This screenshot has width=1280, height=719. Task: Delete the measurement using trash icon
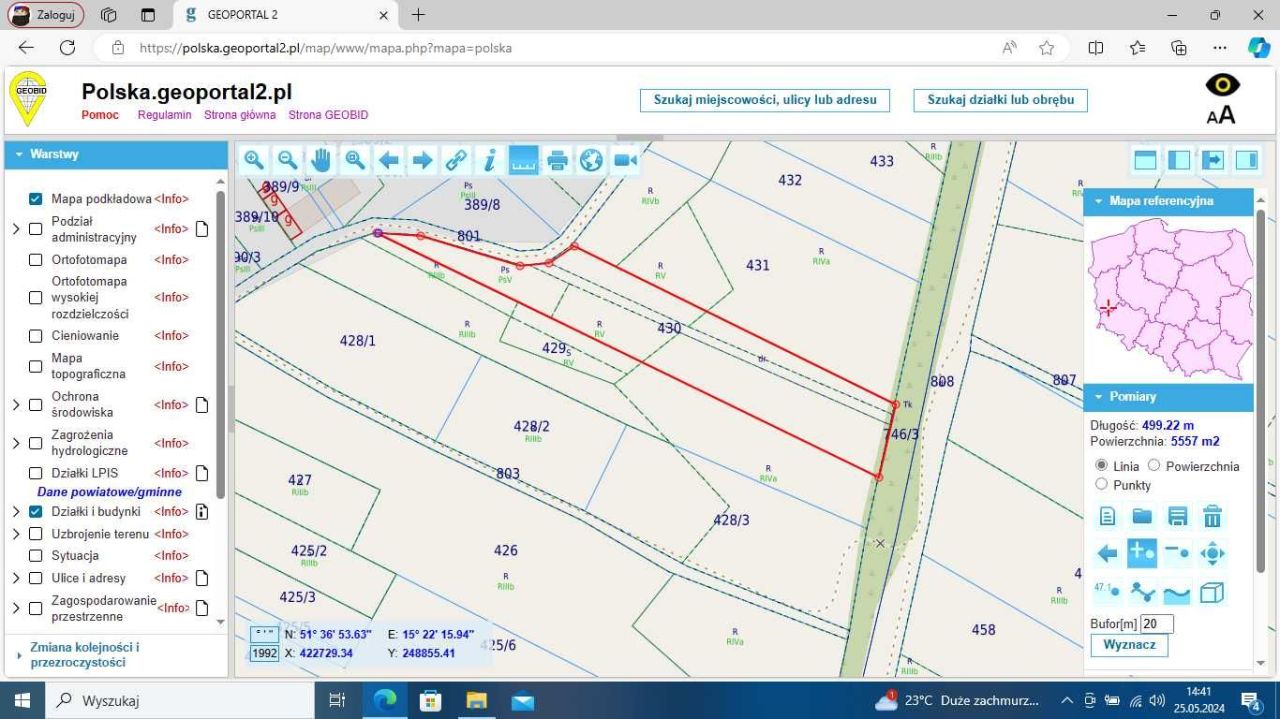[1211, 515]
